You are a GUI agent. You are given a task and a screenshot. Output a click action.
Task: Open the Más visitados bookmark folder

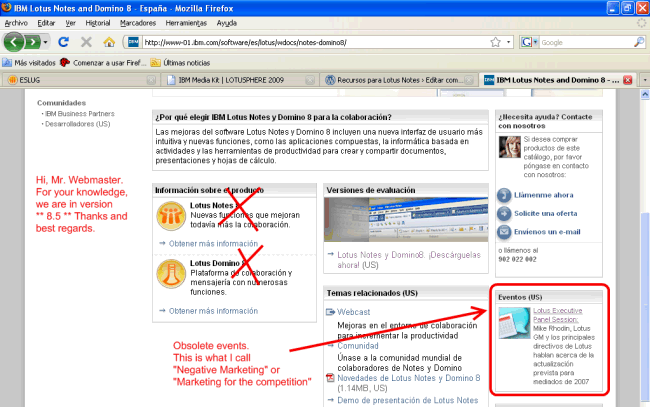29,63
